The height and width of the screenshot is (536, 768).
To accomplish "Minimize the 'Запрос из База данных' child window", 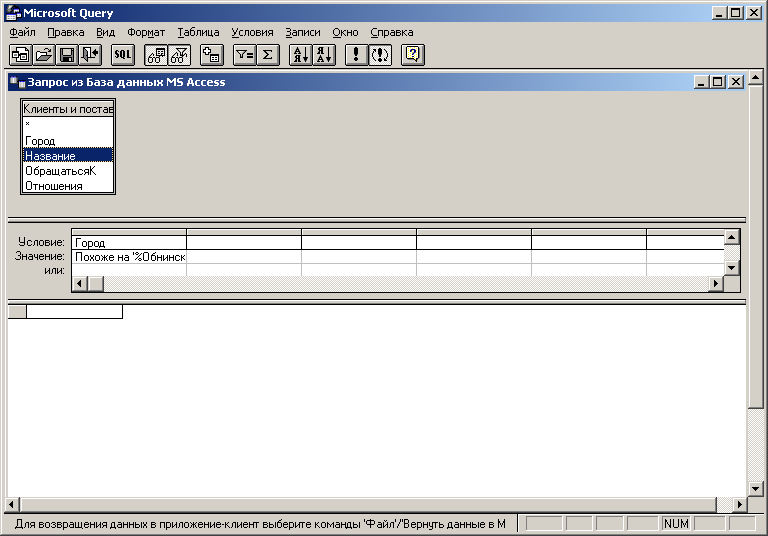I will click(701, 82).
